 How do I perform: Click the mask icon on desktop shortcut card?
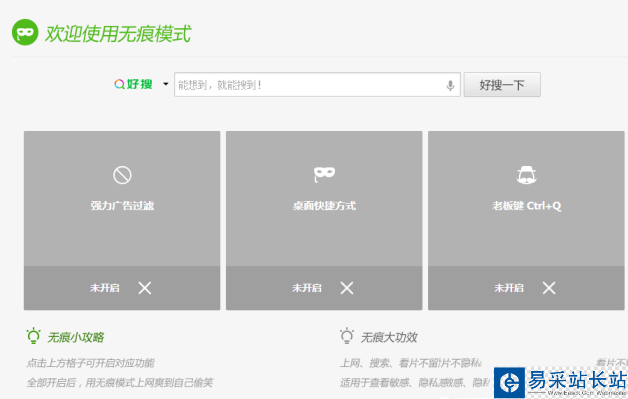pos(324,174)
